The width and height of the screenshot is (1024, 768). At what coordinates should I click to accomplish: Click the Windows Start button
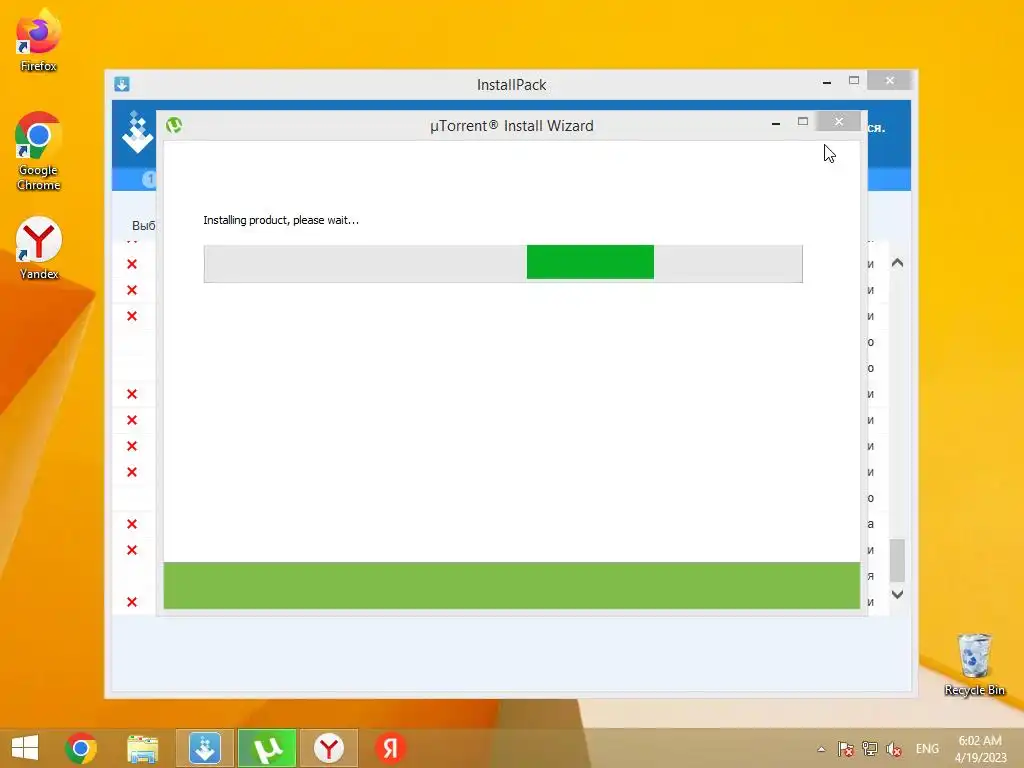pyautogui.click(x=25, y=748)
